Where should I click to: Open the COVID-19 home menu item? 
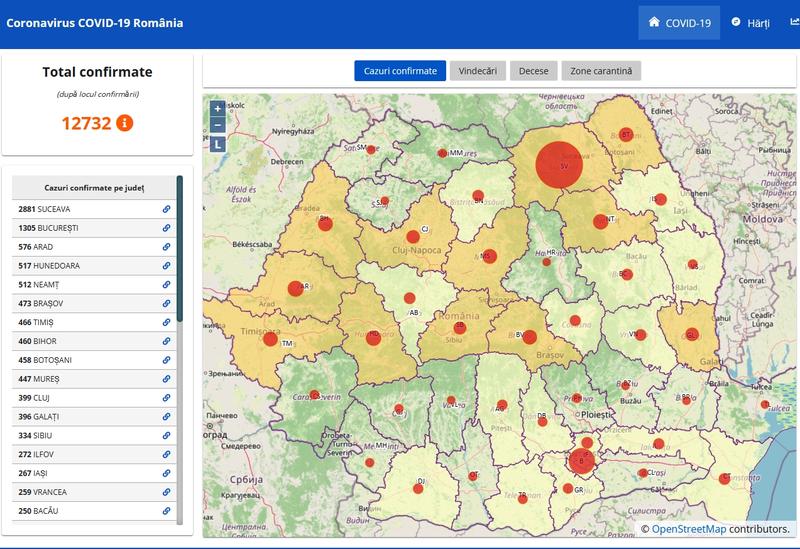point(679,23)
